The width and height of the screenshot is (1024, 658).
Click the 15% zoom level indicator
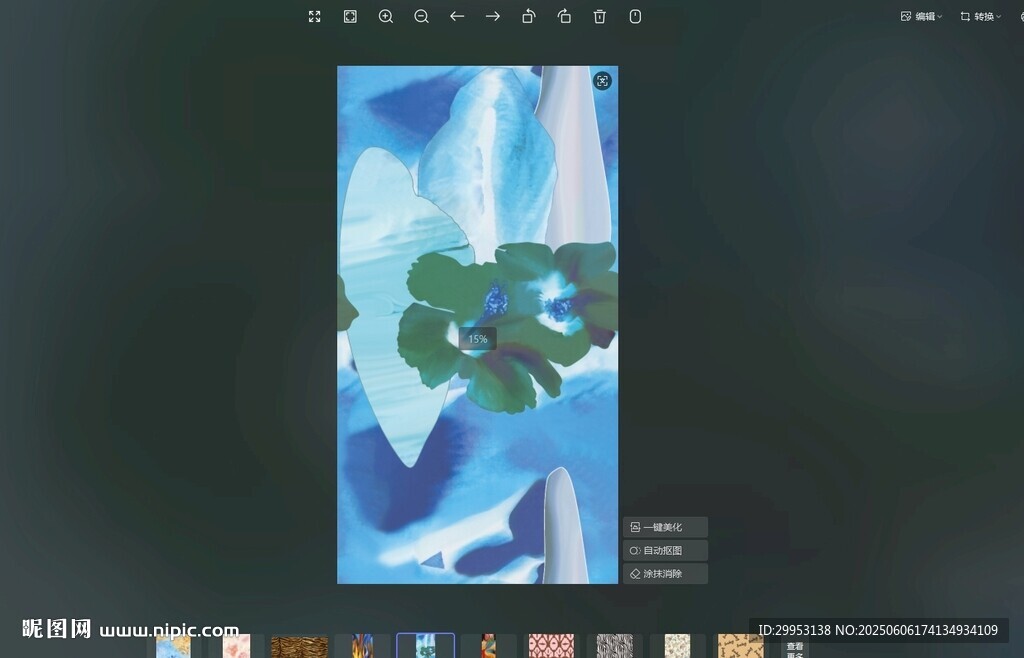tap(477, 339)
